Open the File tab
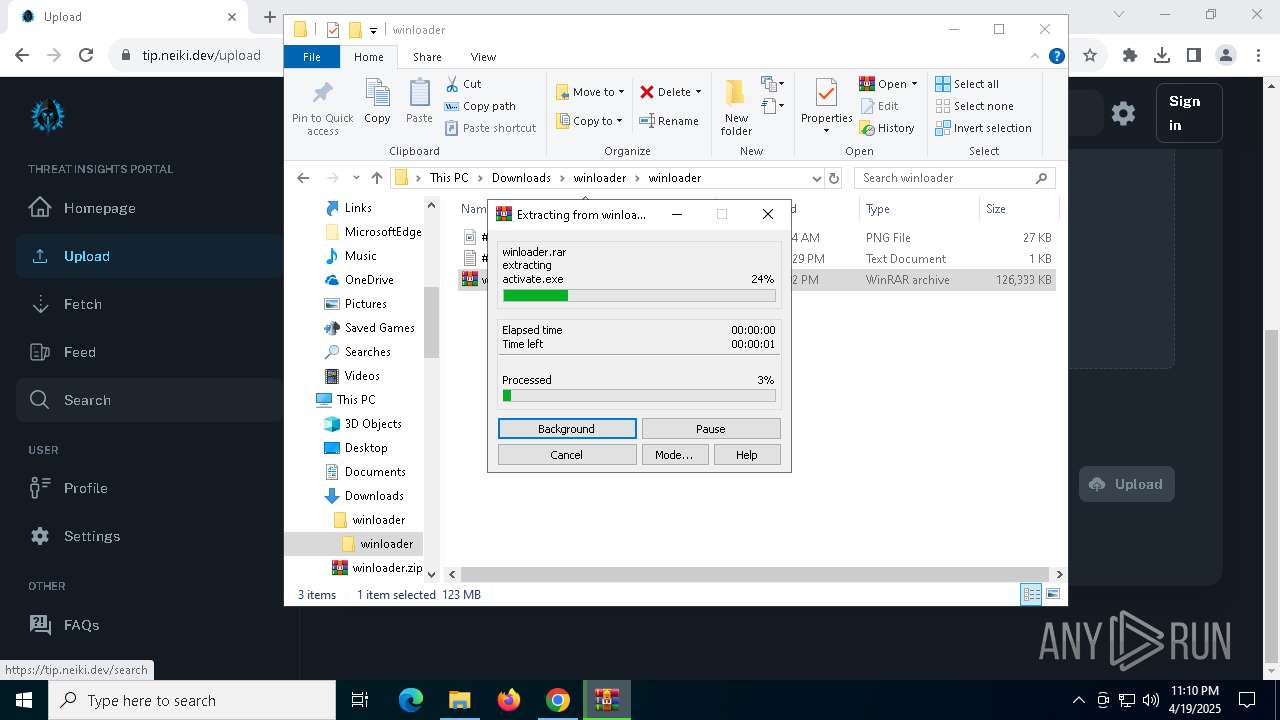This screenshot has width=1280, height=720. tap(312, 57)
